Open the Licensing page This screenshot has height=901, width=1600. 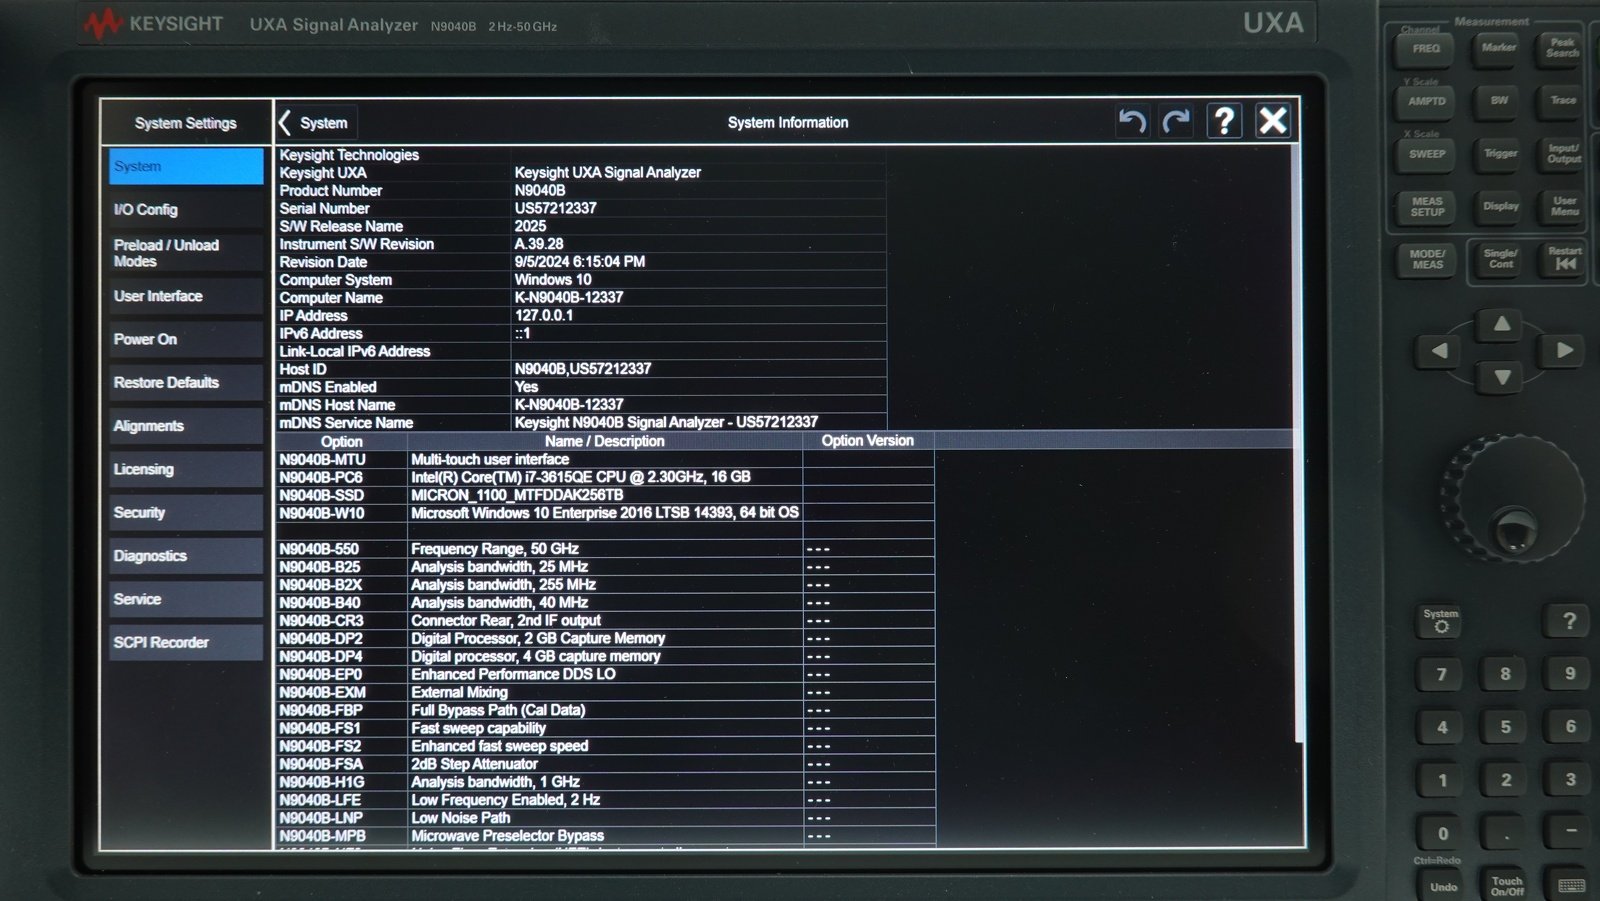186,469
